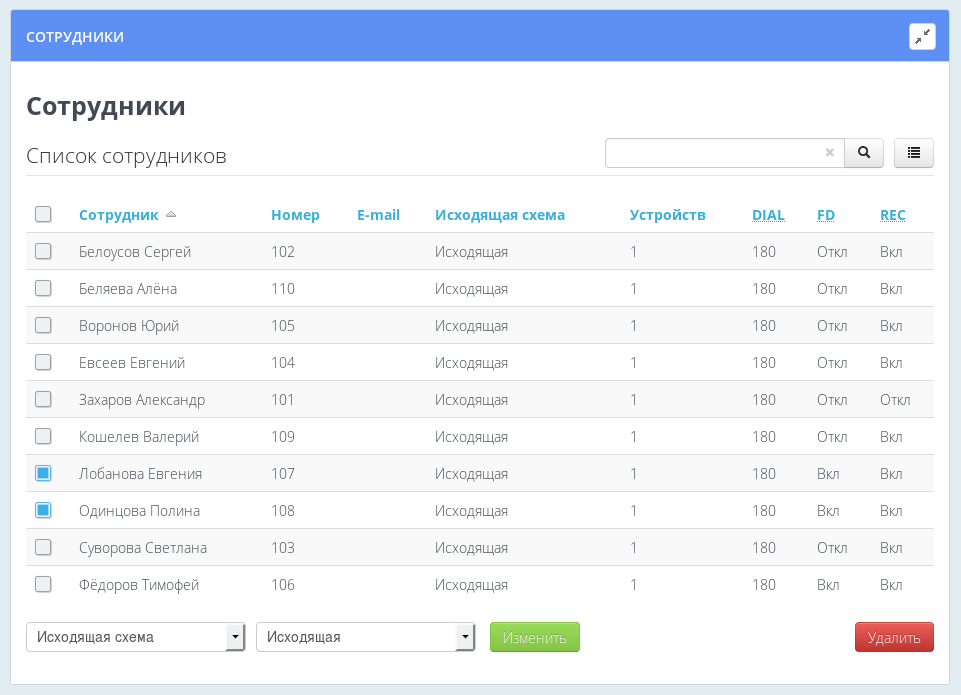This screenshot has height=695, width=961.
Task: Click the search magnifier icon
Action: click(x=863, y=153)
